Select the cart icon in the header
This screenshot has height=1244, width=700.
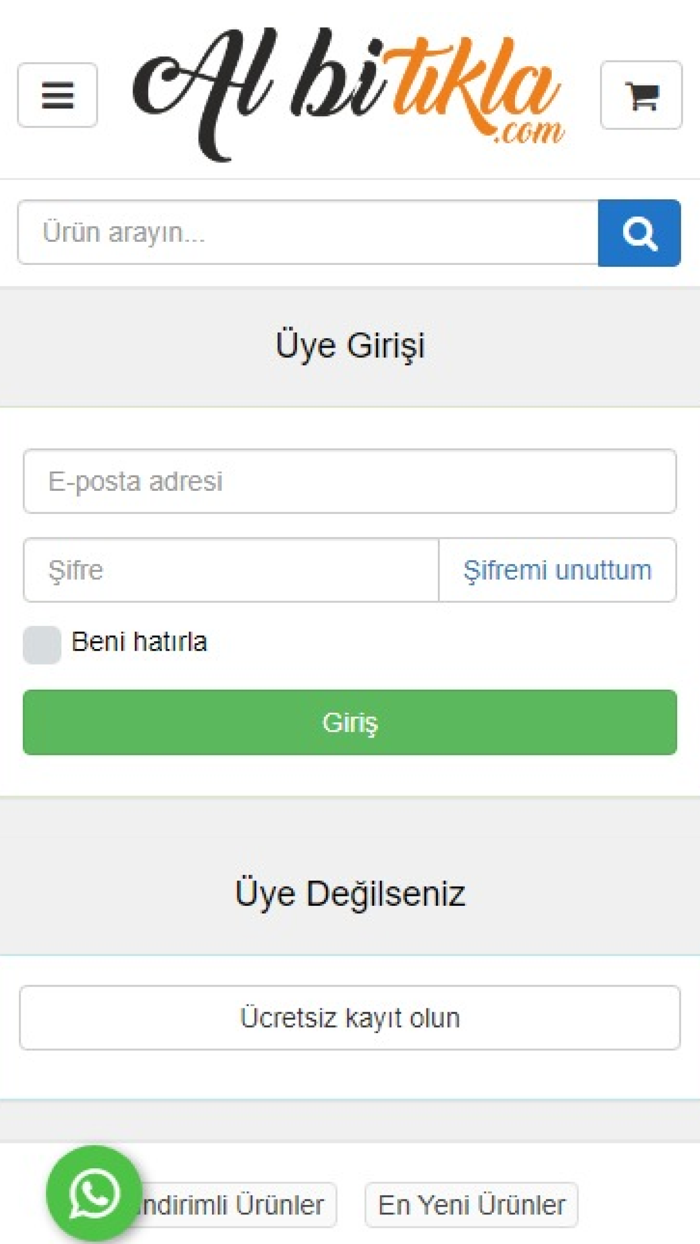click(641, 96)
